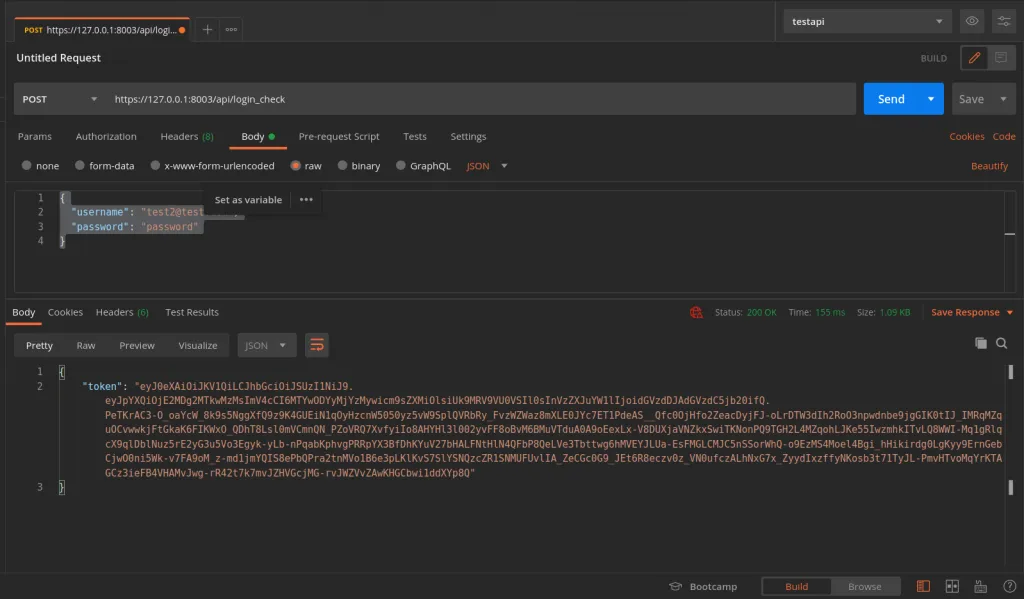Expand the testapi environment selector
This screenshot has height=599, width=1024.
(x=867, y=21)
